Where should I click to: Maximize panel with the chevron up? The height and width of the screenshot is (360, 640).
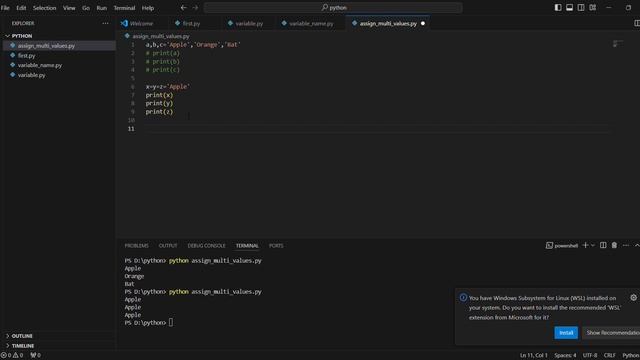637,245
